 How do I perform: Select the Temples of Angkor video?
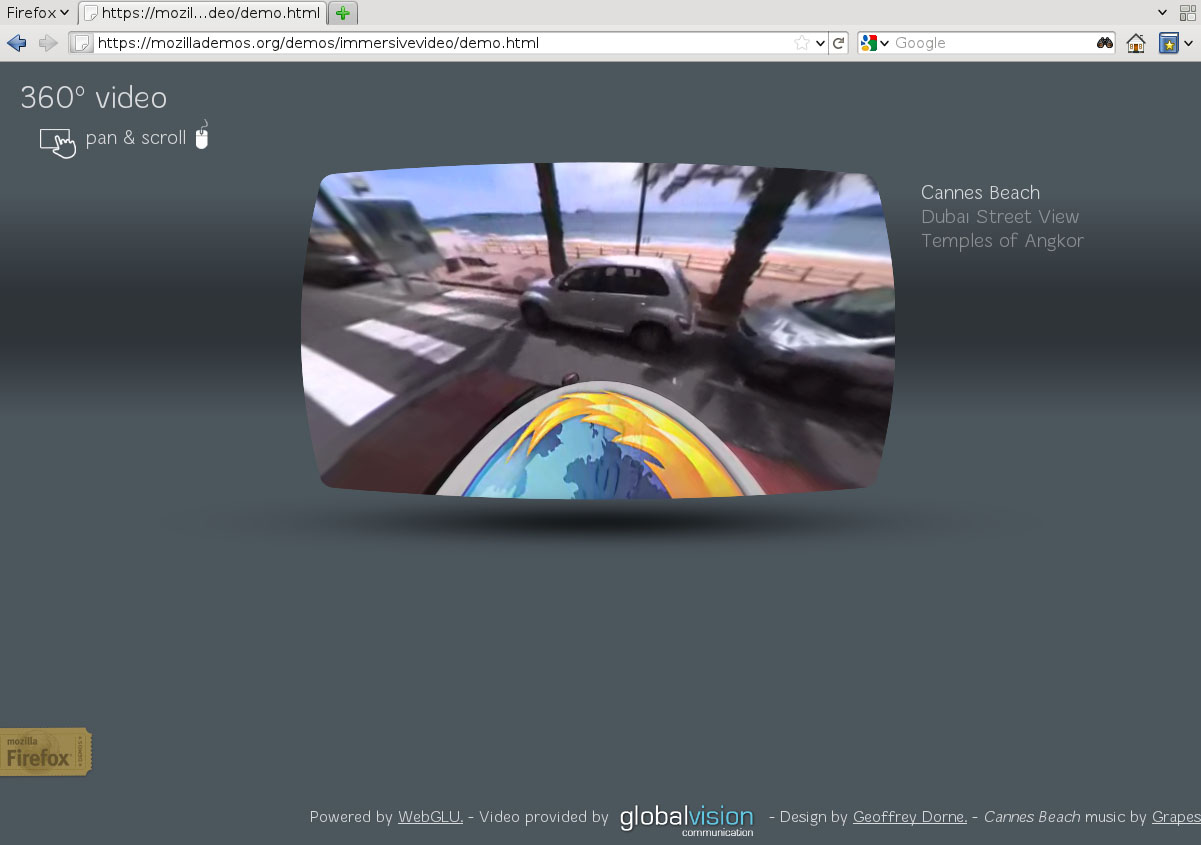(x=1002, y=240)
